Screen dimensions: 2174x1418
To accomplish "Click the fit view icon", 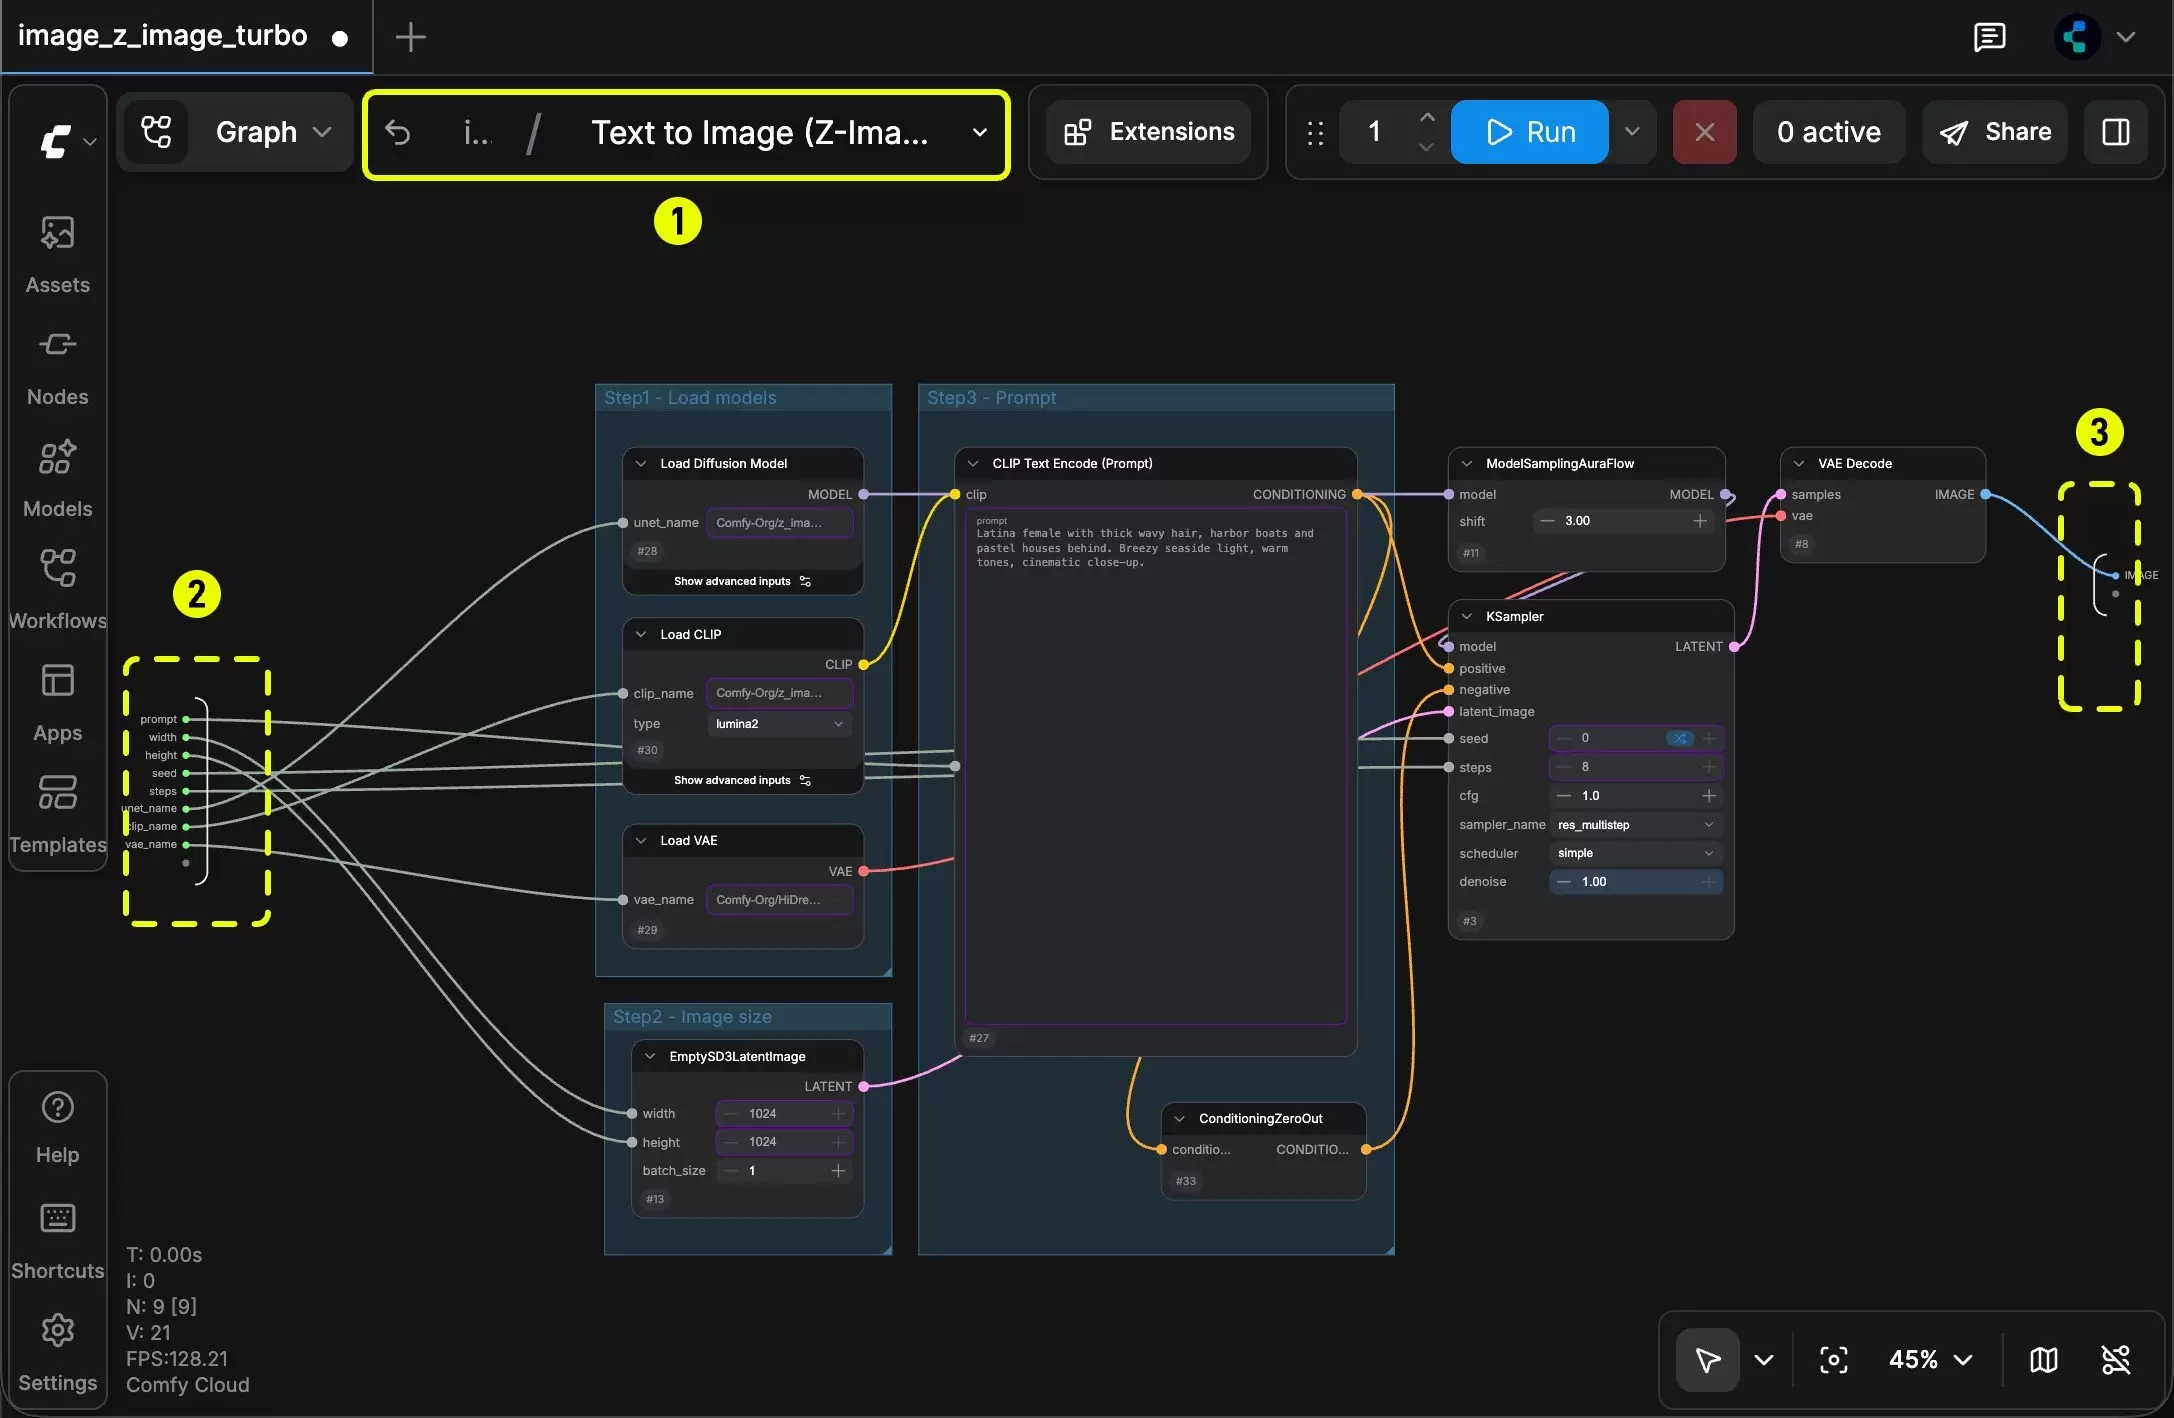I will [1833, 1360].
